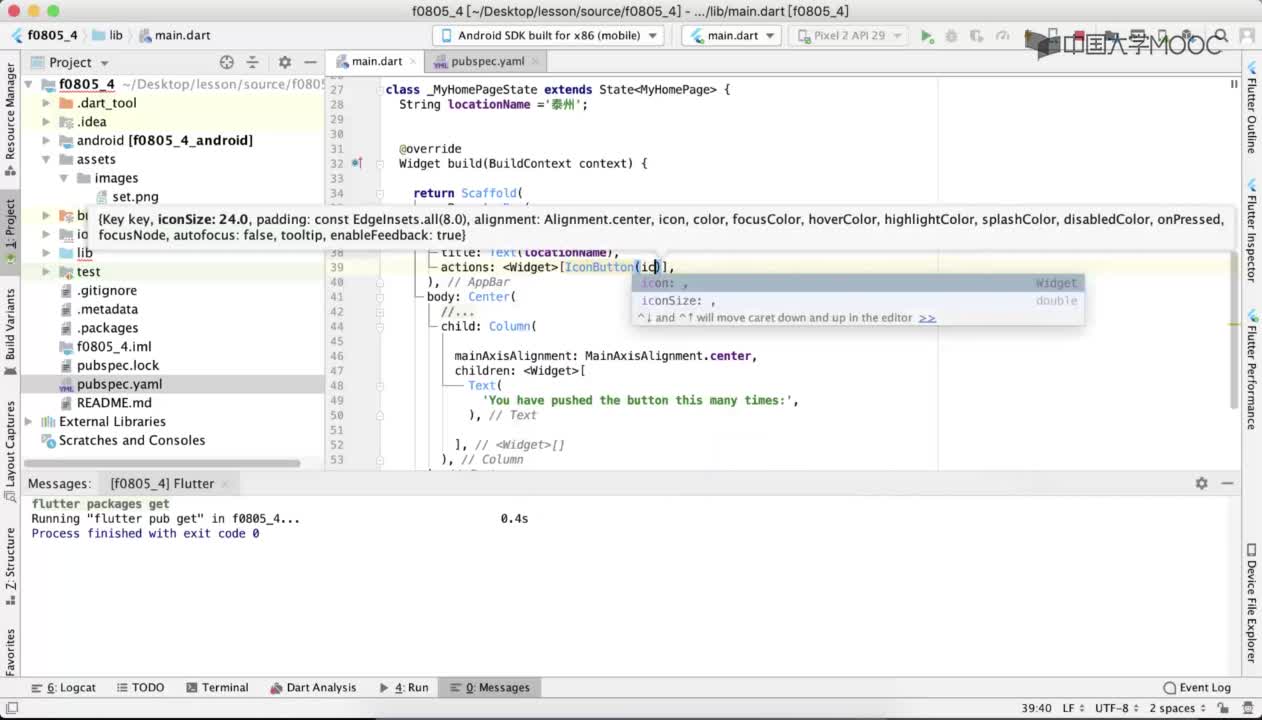Image resolution: width=1262 pixels, height=720 pixels.
Task: Open Pixel 2 API 29 emulator dropdown
Action: pos(849,35)
